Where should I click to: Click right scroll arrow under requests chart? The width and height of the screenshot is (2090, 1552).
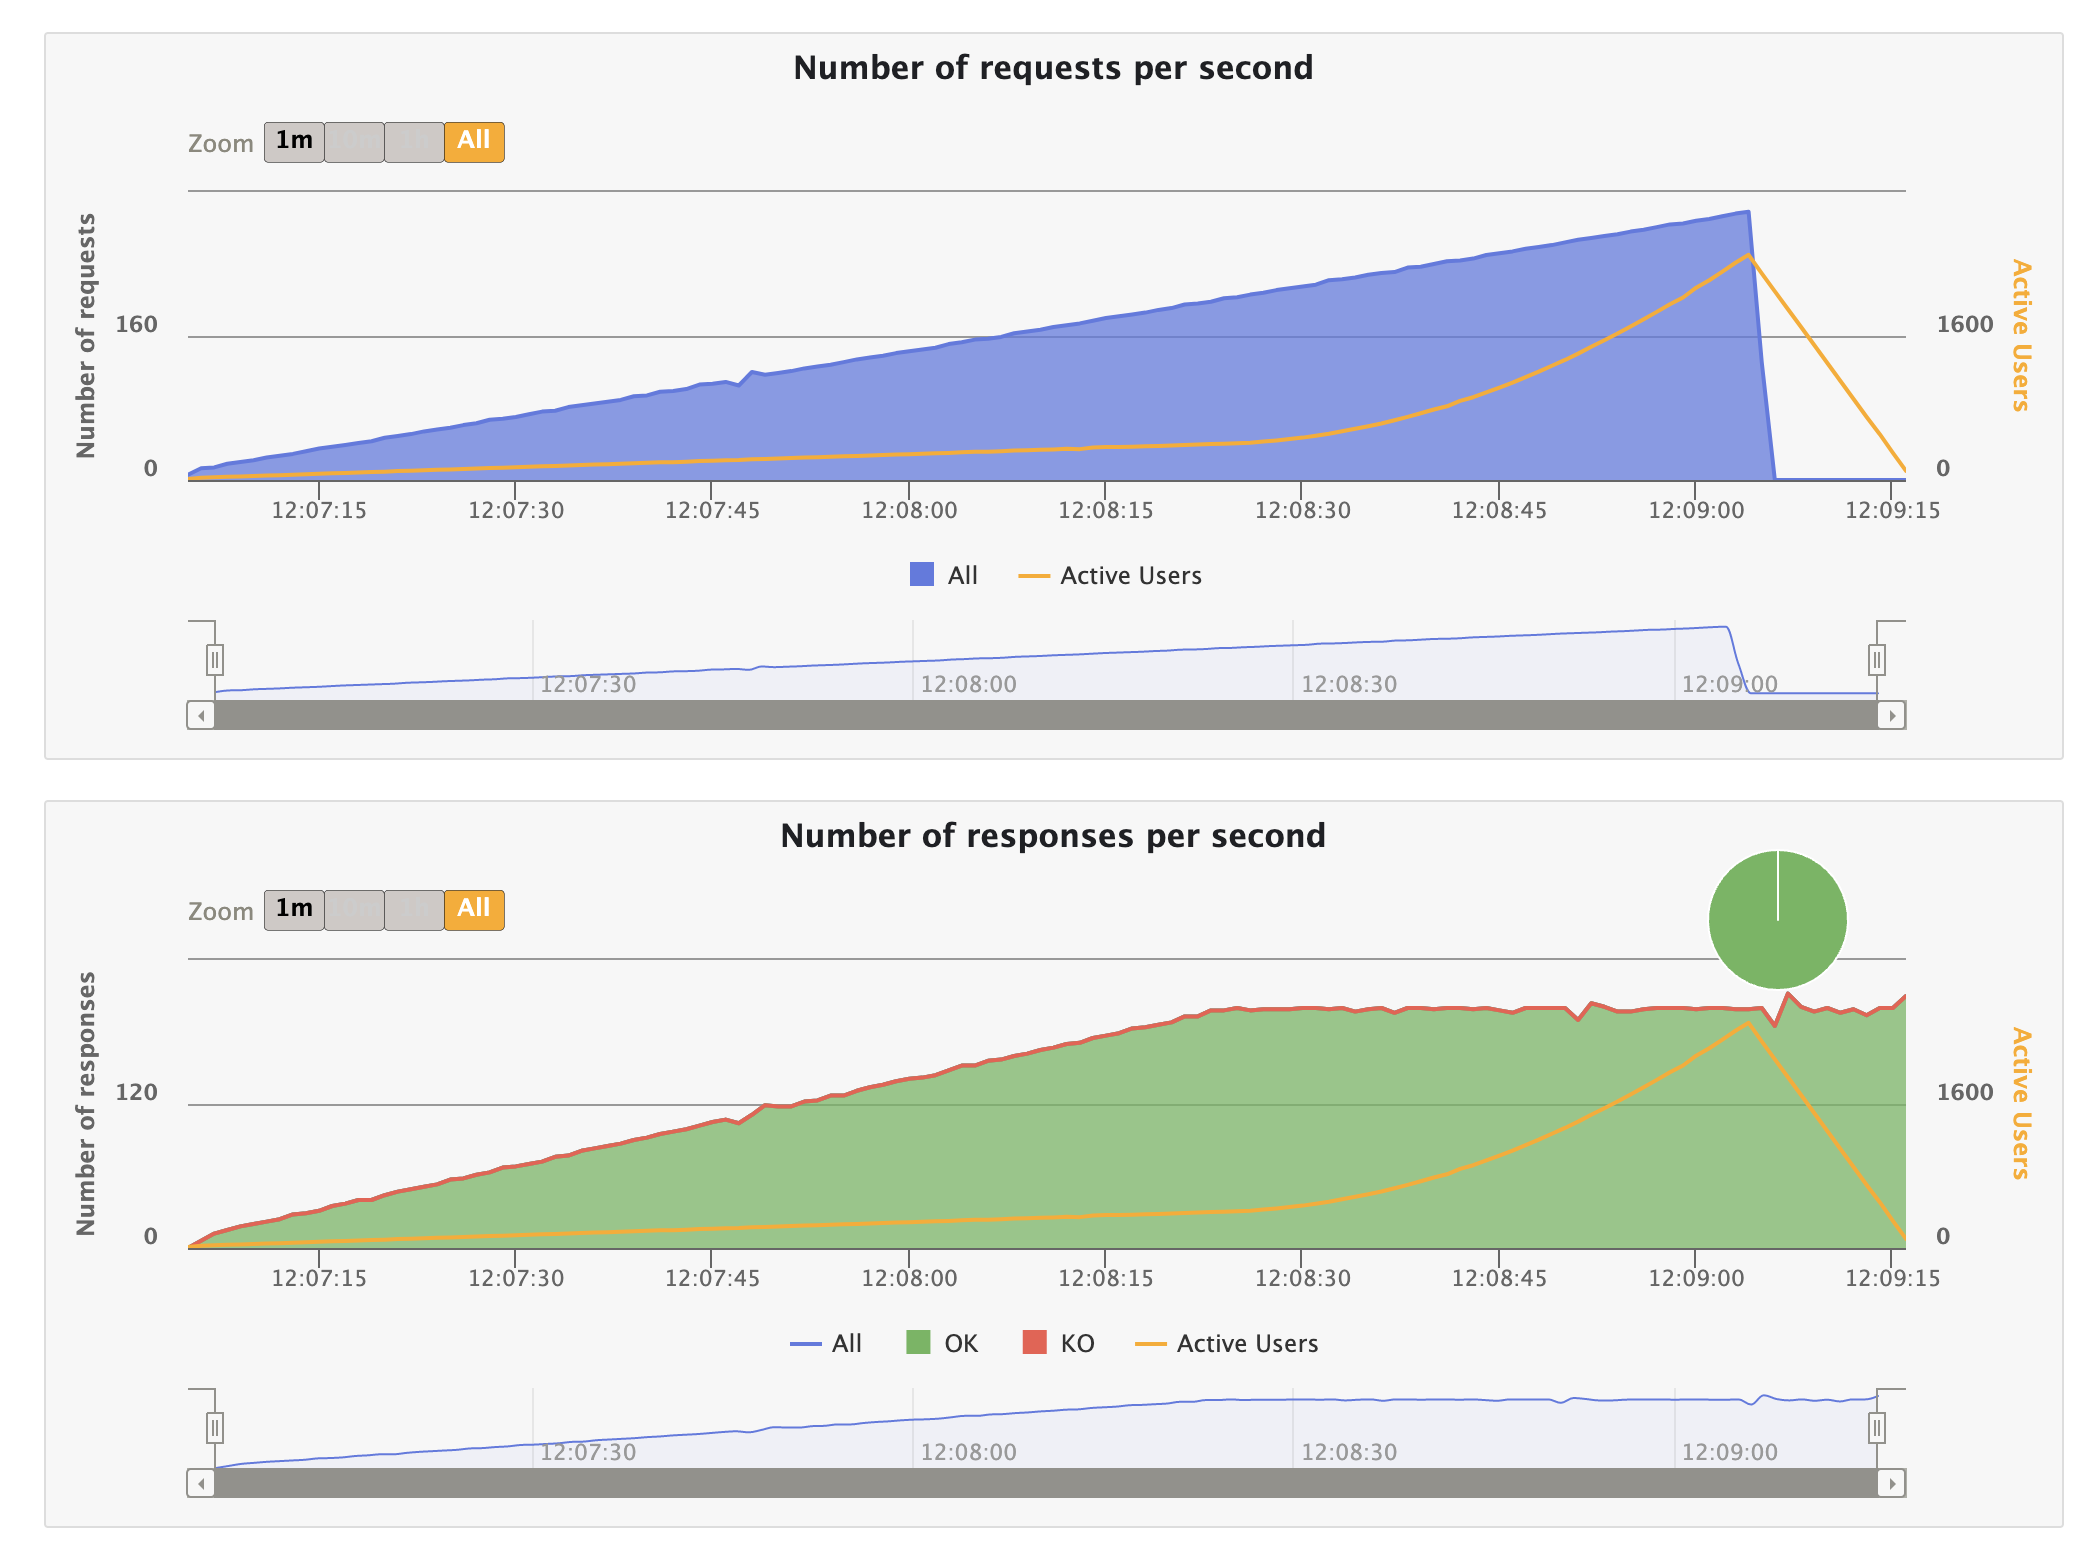click(1891, 716)
